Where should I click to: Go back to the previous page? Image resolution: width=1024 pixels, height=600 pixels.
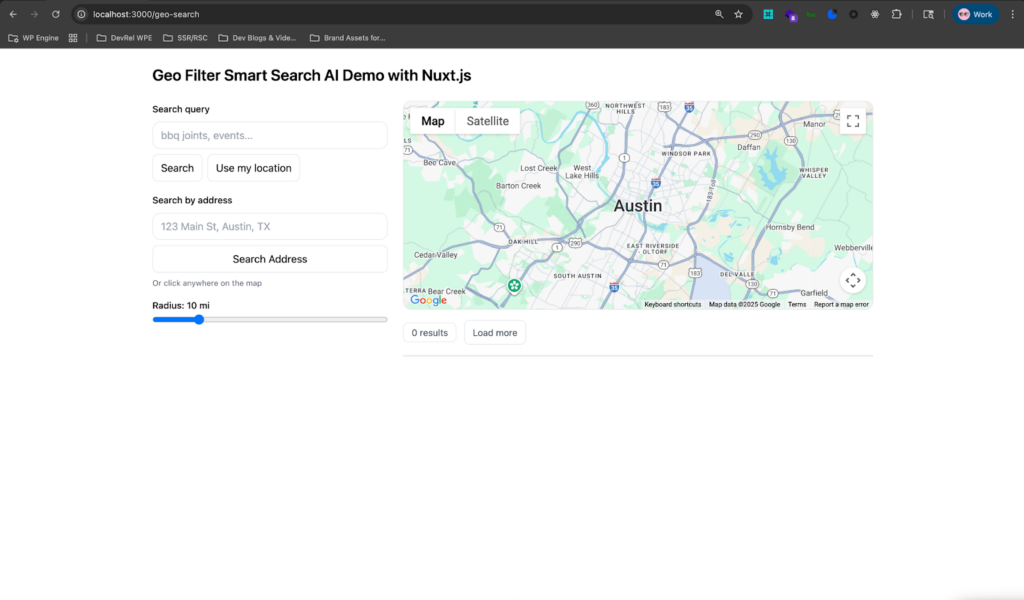[x=13, y=14]
